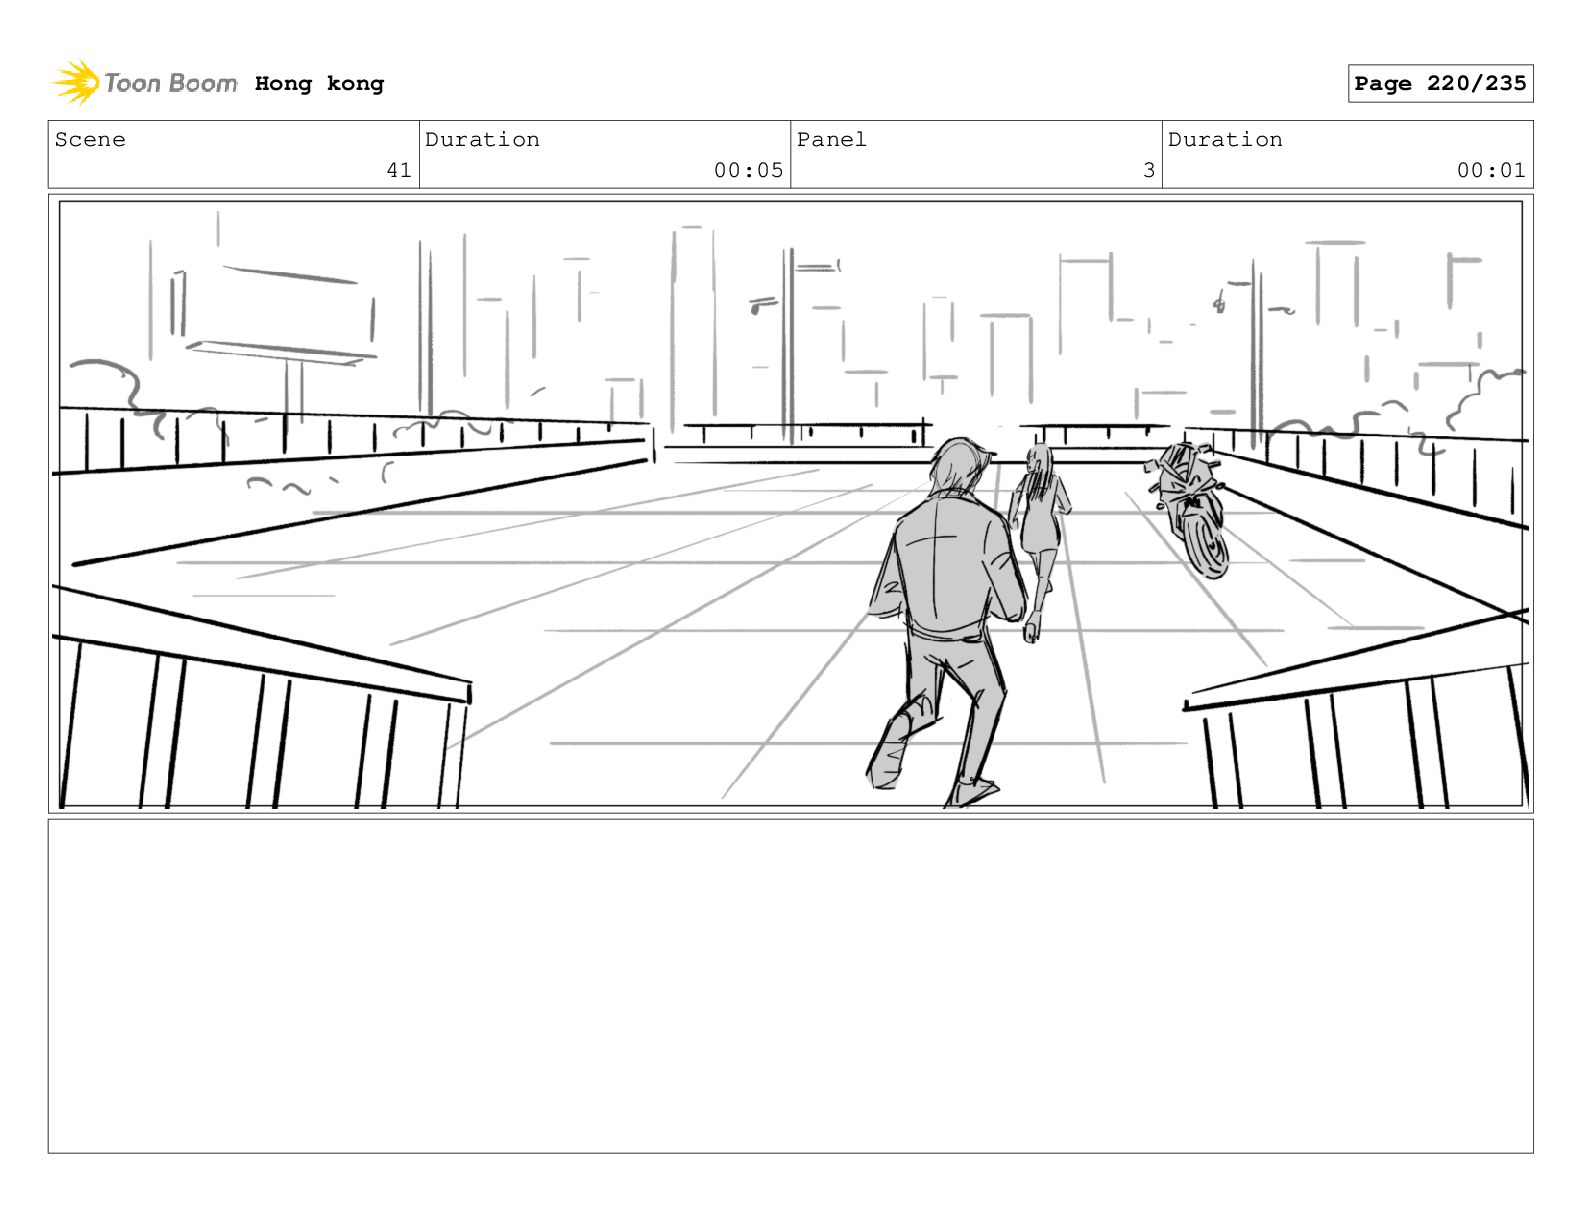Select the 'Hong kong' project title
Viewport: 1582px width, 1225px height.
(x=319, y=84)
